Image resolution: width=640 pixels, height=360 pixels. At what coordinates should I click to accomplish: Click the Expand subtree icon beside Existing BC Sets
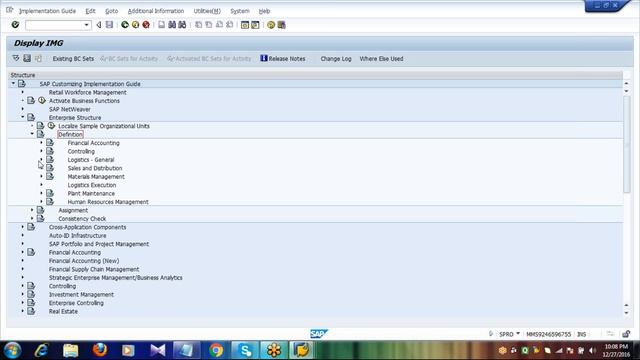click(16, 58)
